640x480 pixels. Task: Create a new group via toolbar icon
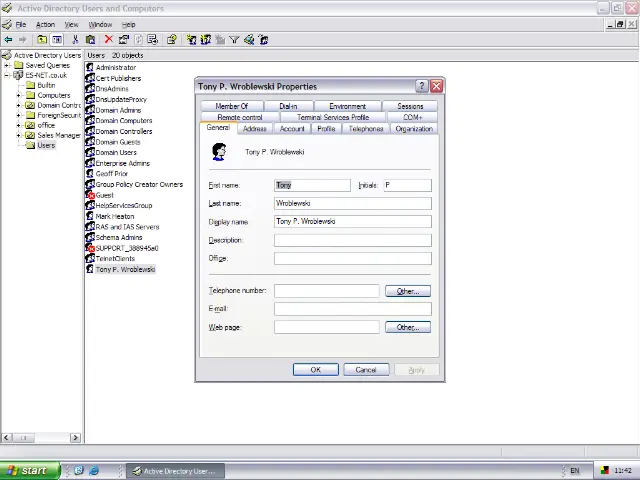206,40
